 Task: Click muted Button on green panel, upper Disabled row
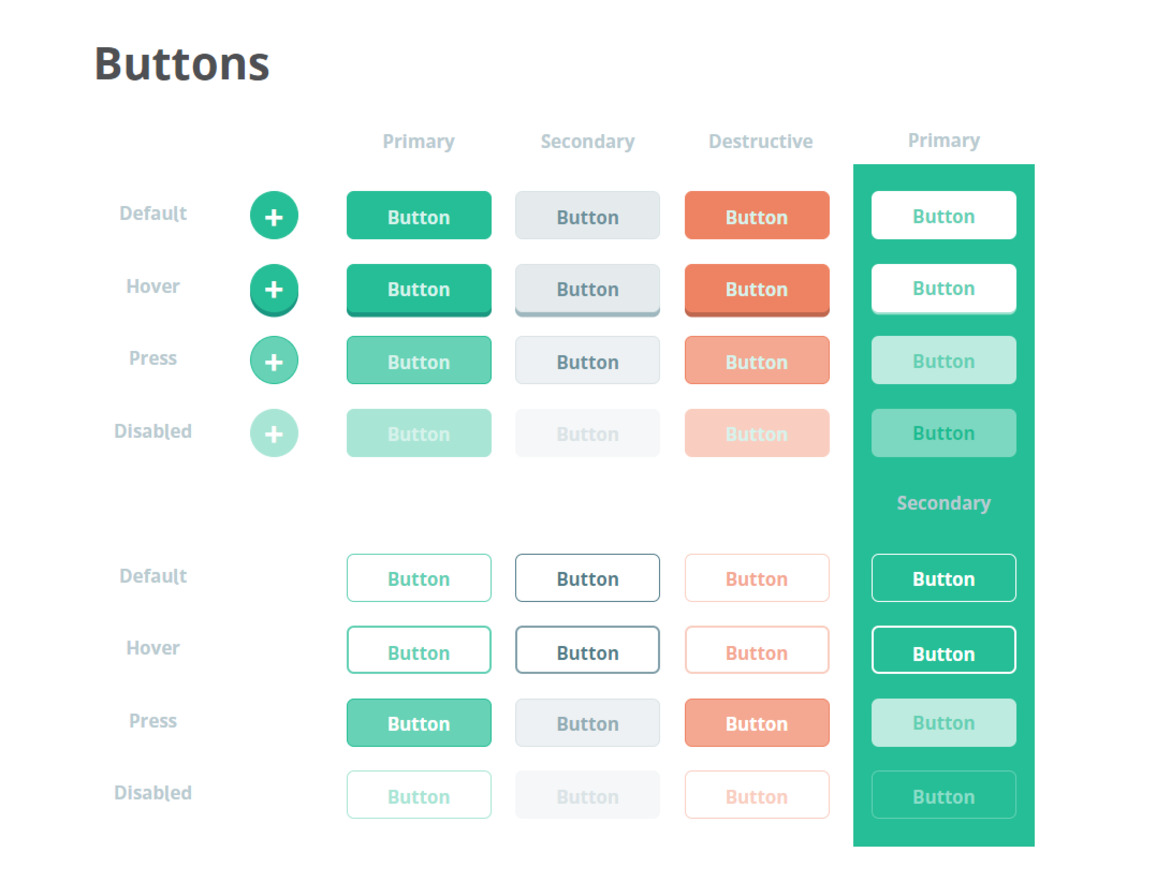tap(944, 433)
